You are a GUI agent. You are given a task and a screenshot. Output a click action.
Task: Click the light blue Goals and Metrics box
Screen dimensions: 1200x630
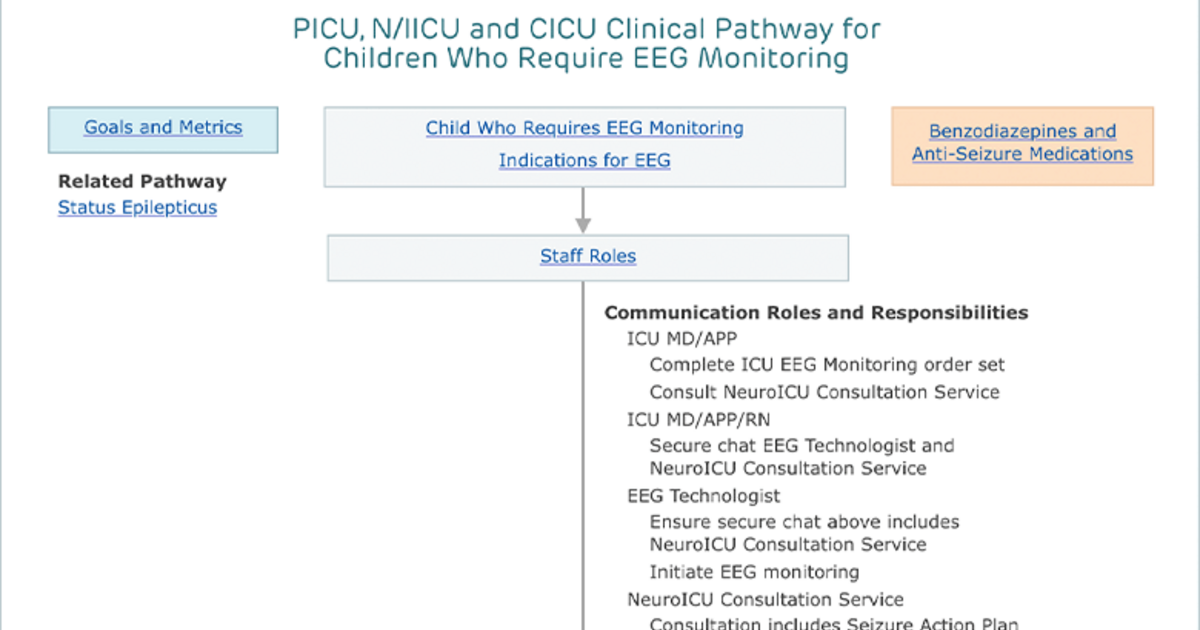click(163, 130)
